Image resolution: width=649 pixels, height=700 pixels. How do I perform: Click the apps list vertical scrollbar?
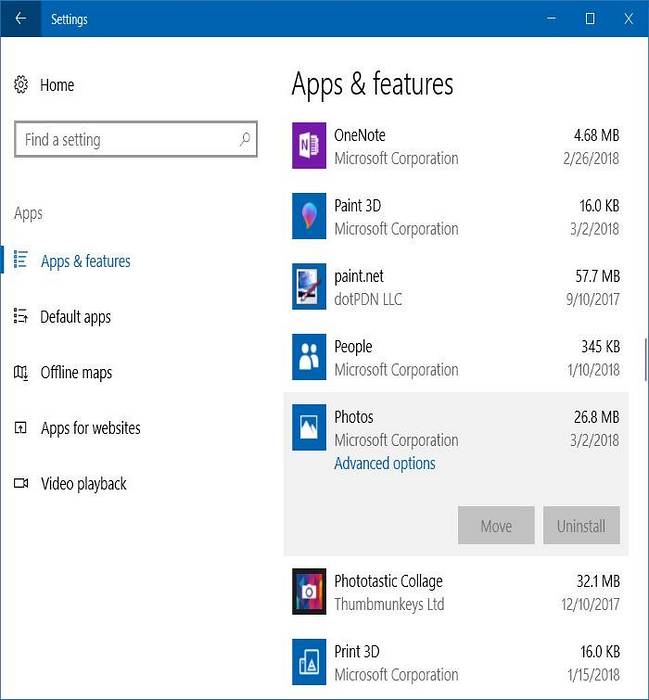click(645, 360)
